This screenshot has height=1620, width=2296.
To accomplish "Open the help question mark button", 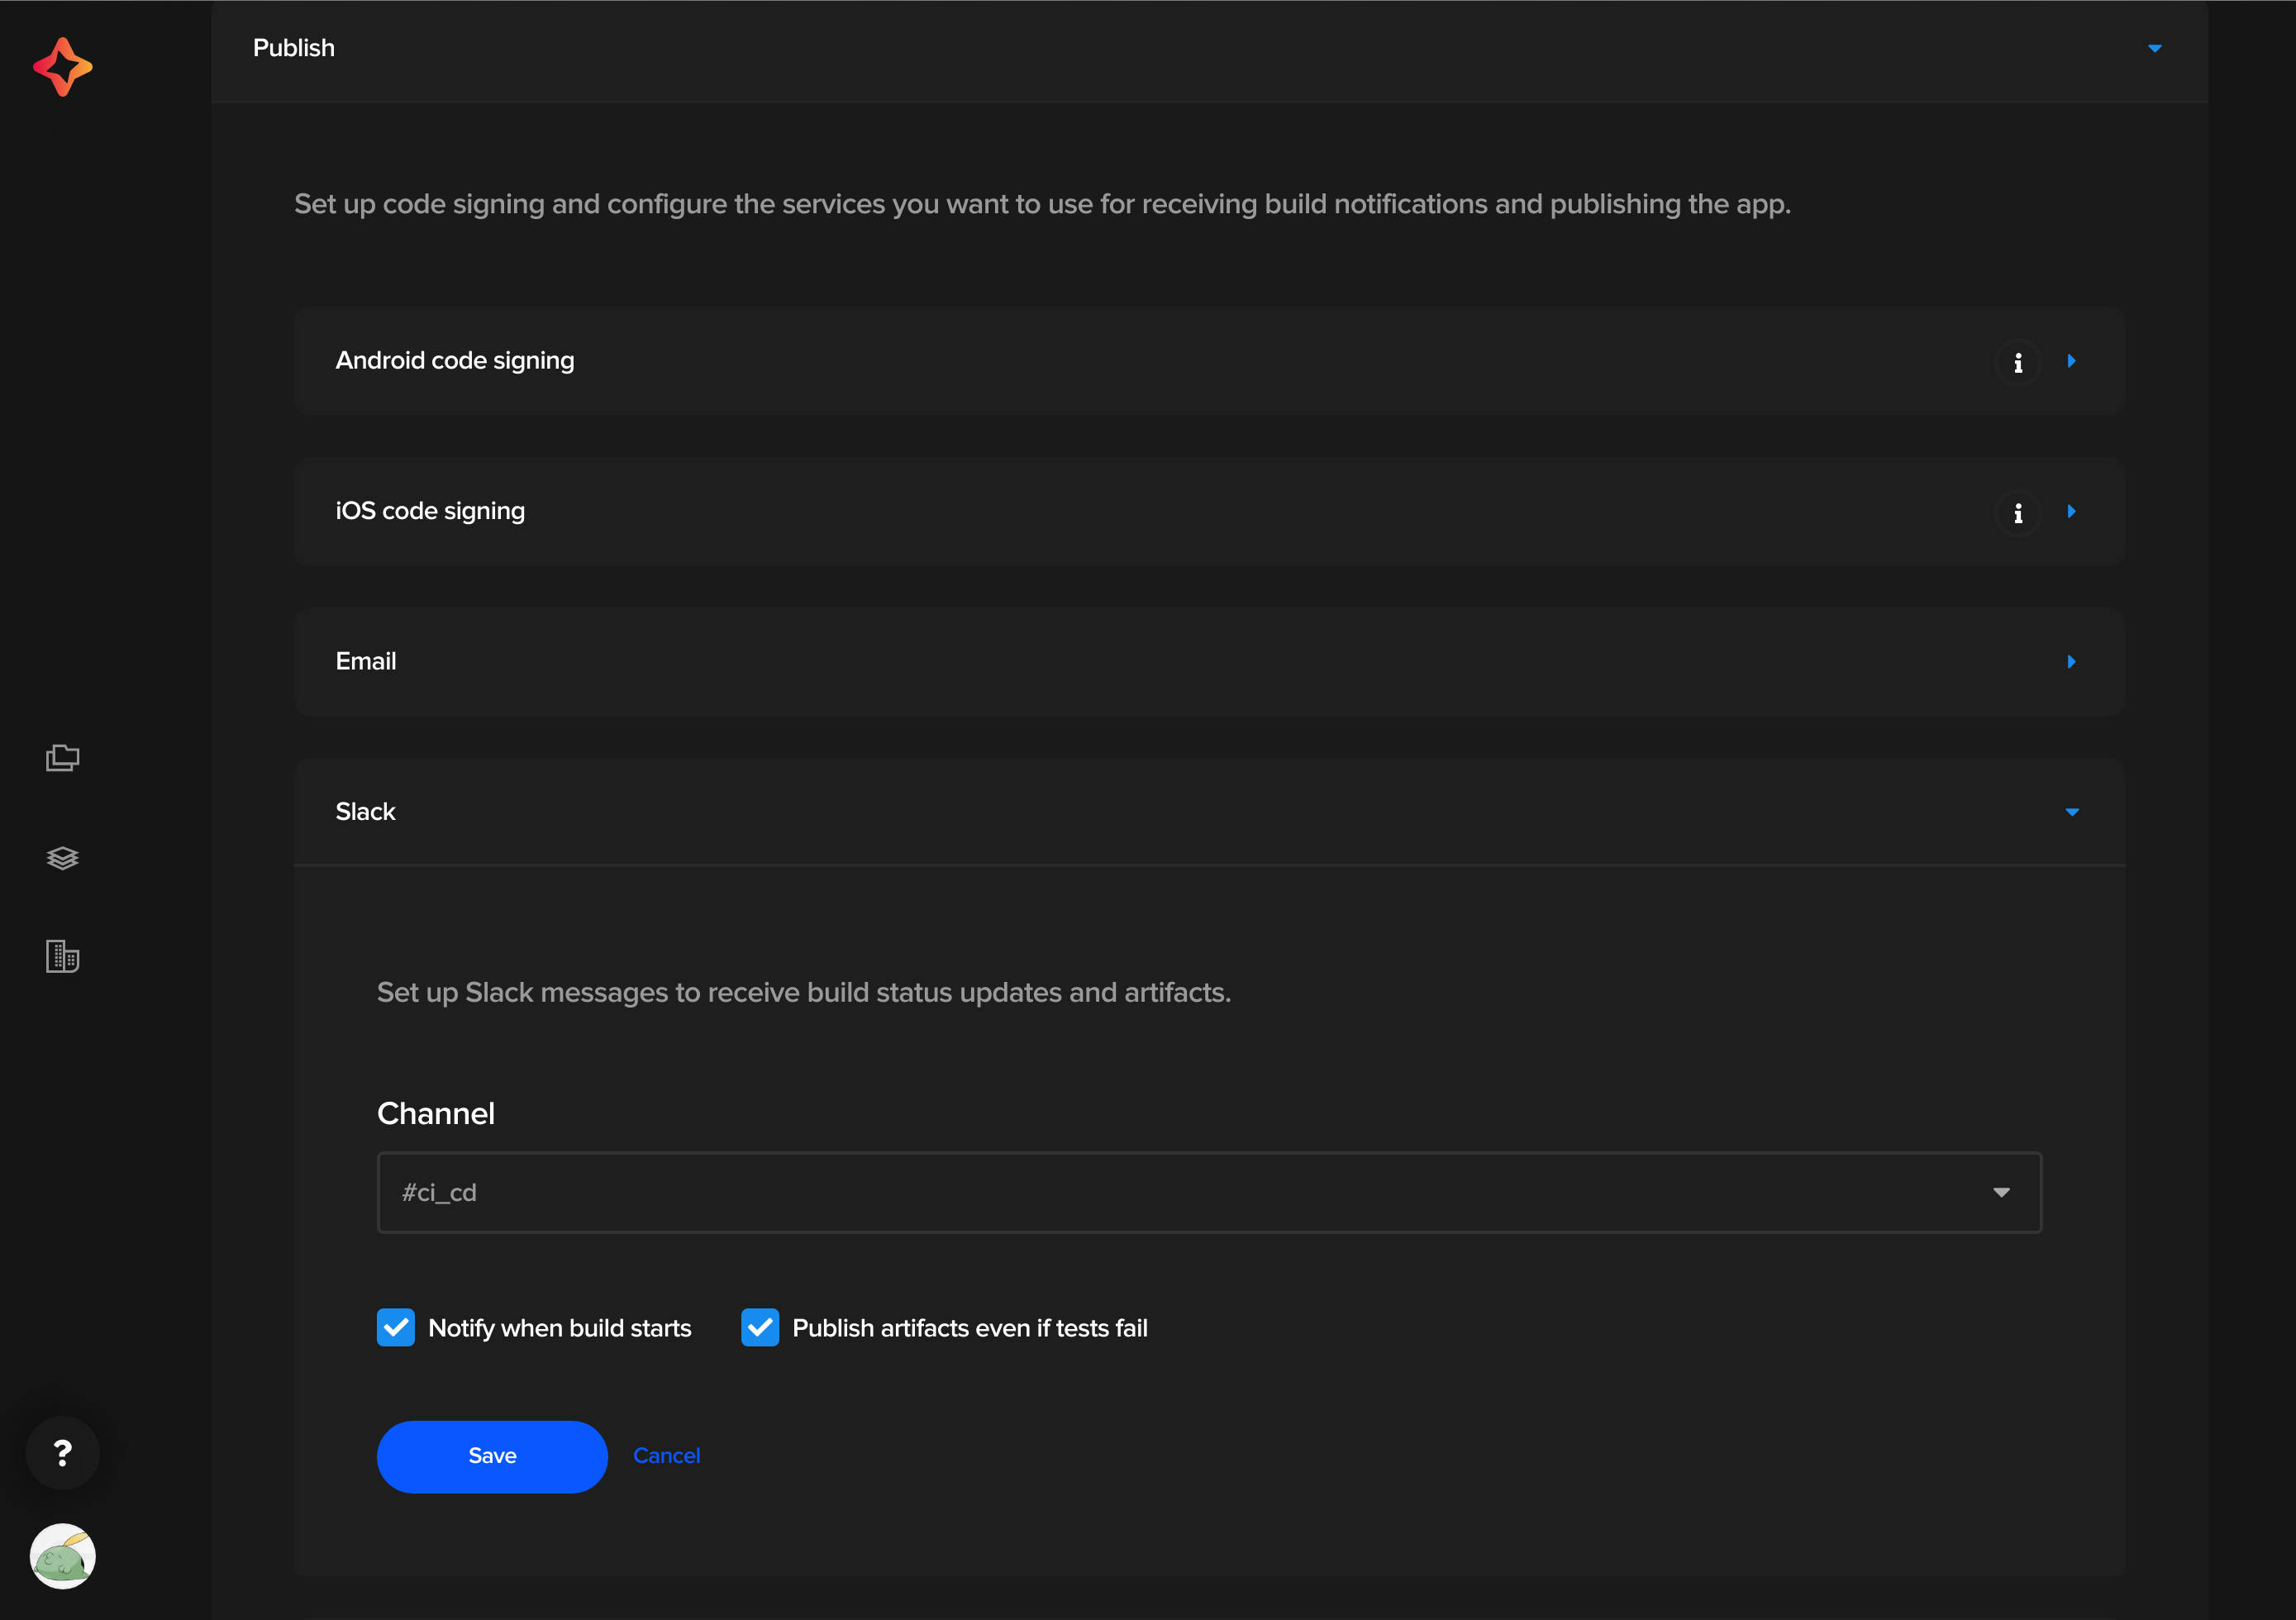I will (62, 1453).
